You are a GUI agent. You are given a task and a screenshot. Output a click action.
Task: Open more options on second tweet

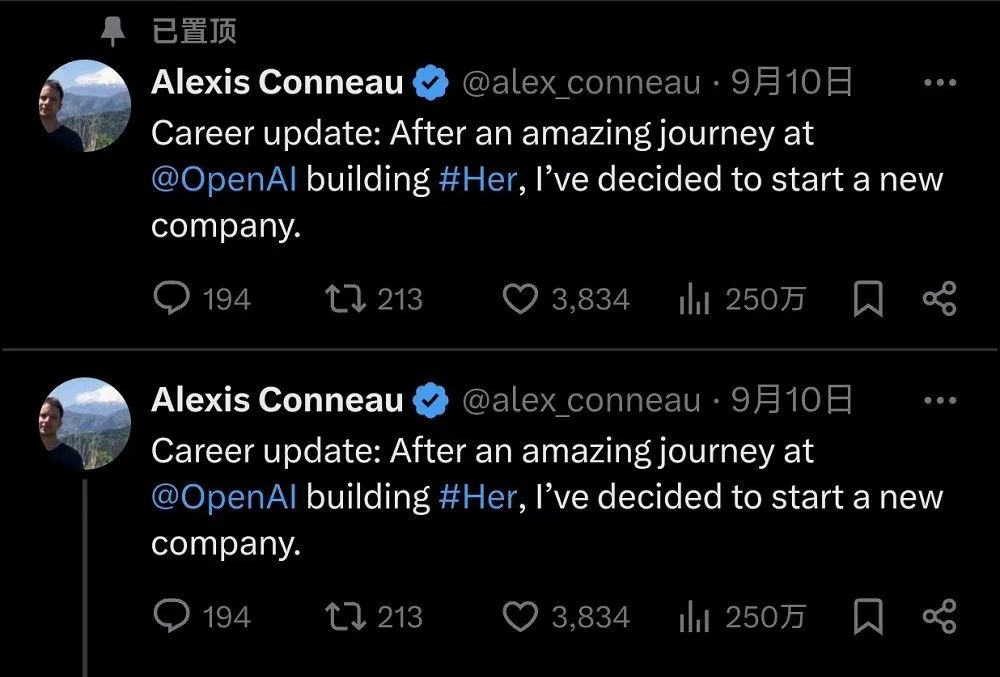pyautogui.click(x=940, y=401)
